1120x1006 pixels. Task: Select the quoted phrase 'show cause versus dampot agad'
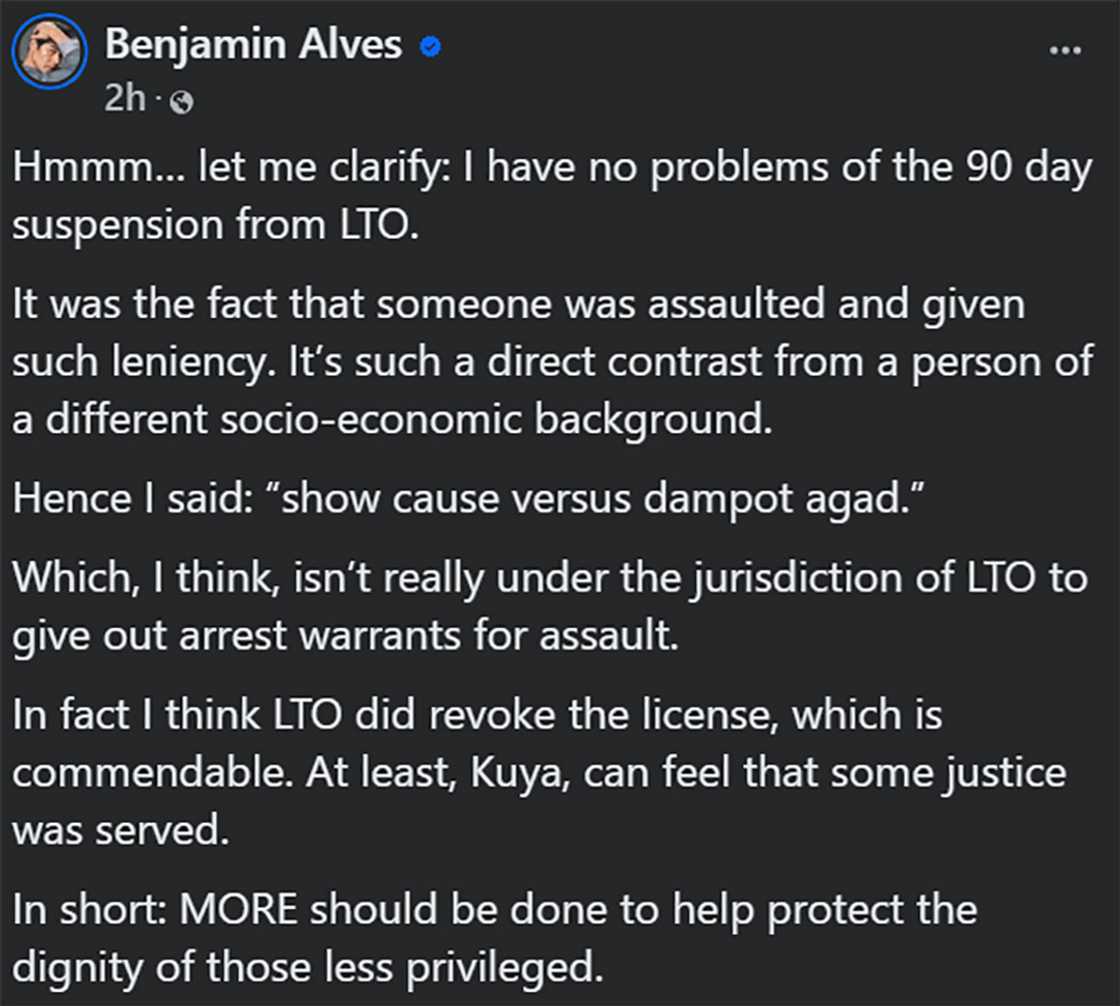coord(595,497)
